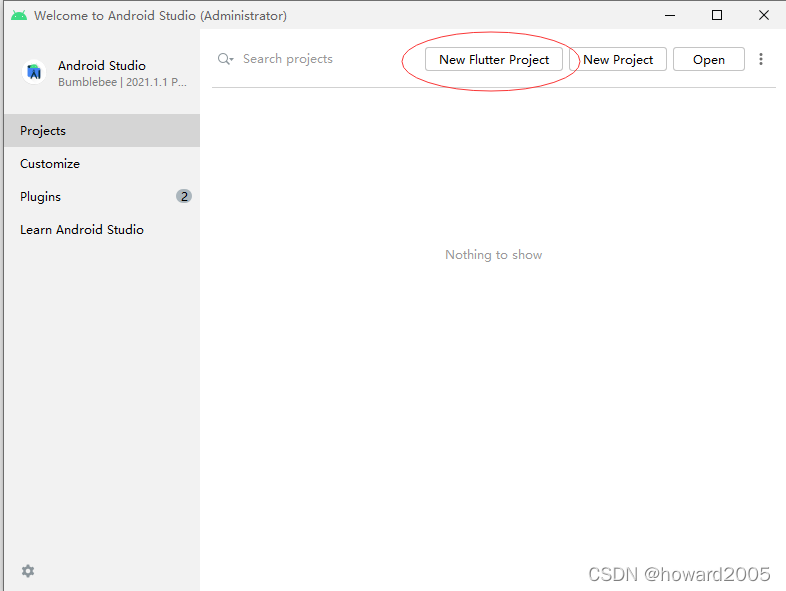The height and width of the screenshot is (591, 786).
Task: Click the New Flutter Project button
Action: coord(494,60)
